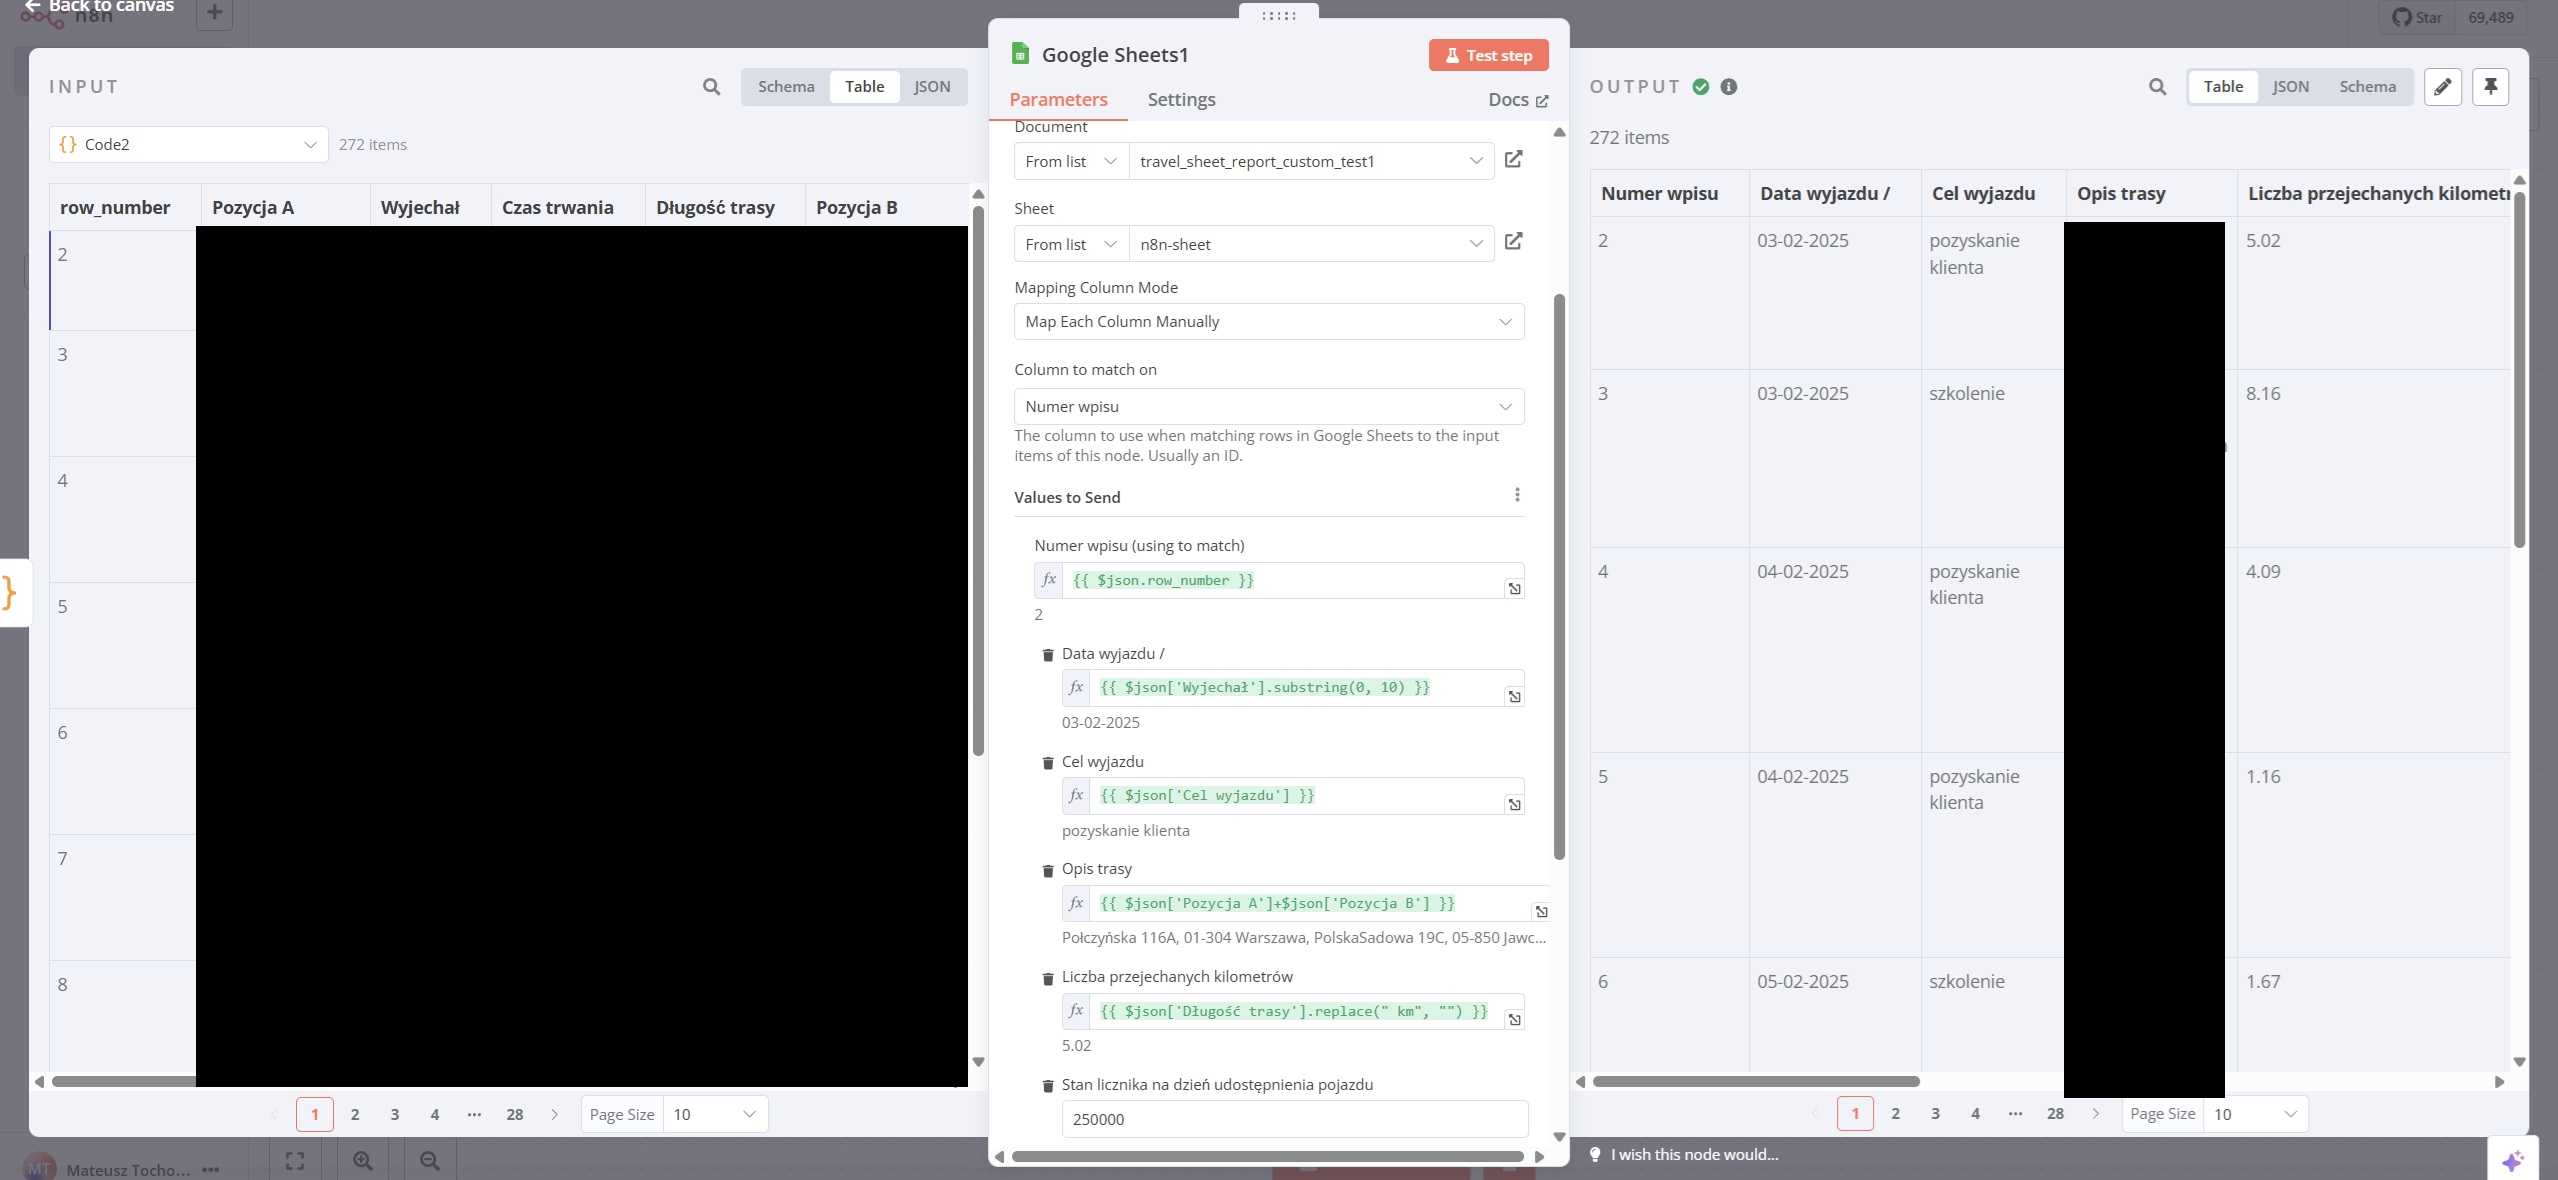Switch input view to Schema
2558x1180 pixels.
point(786,86)
